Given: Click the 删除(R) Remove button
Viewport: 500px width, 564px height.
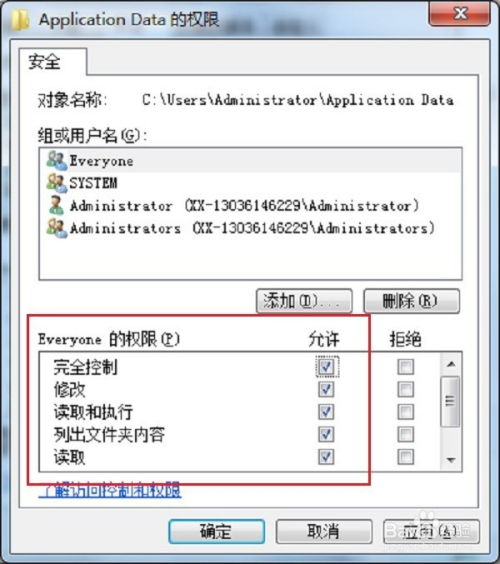Looking at the screenshot, I should pyautogui.click(x=412, y=301).
